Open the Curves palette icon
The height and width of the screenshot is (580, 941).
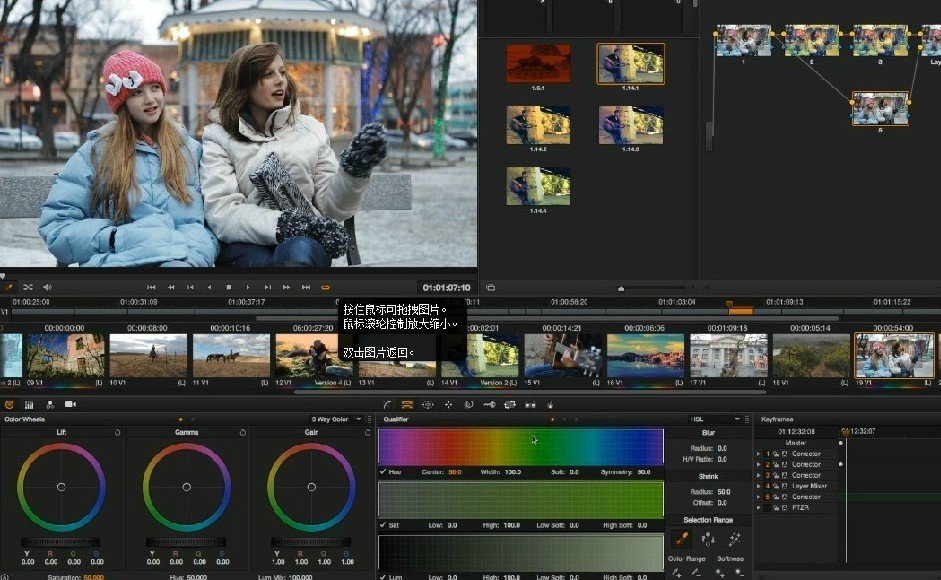coord(387,404)
